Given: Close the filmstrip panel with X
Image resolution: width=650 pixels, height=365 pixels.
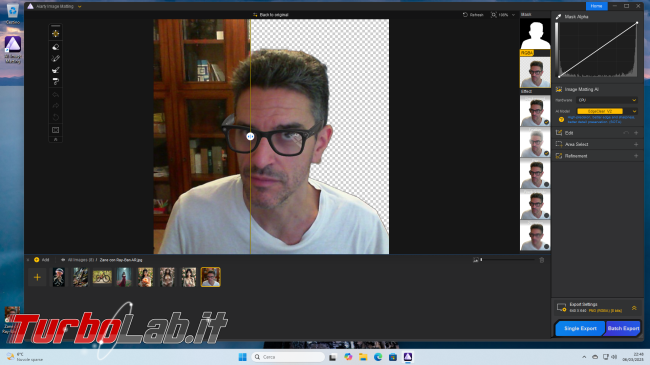Looking at the screenshot, I should (28, 260).
